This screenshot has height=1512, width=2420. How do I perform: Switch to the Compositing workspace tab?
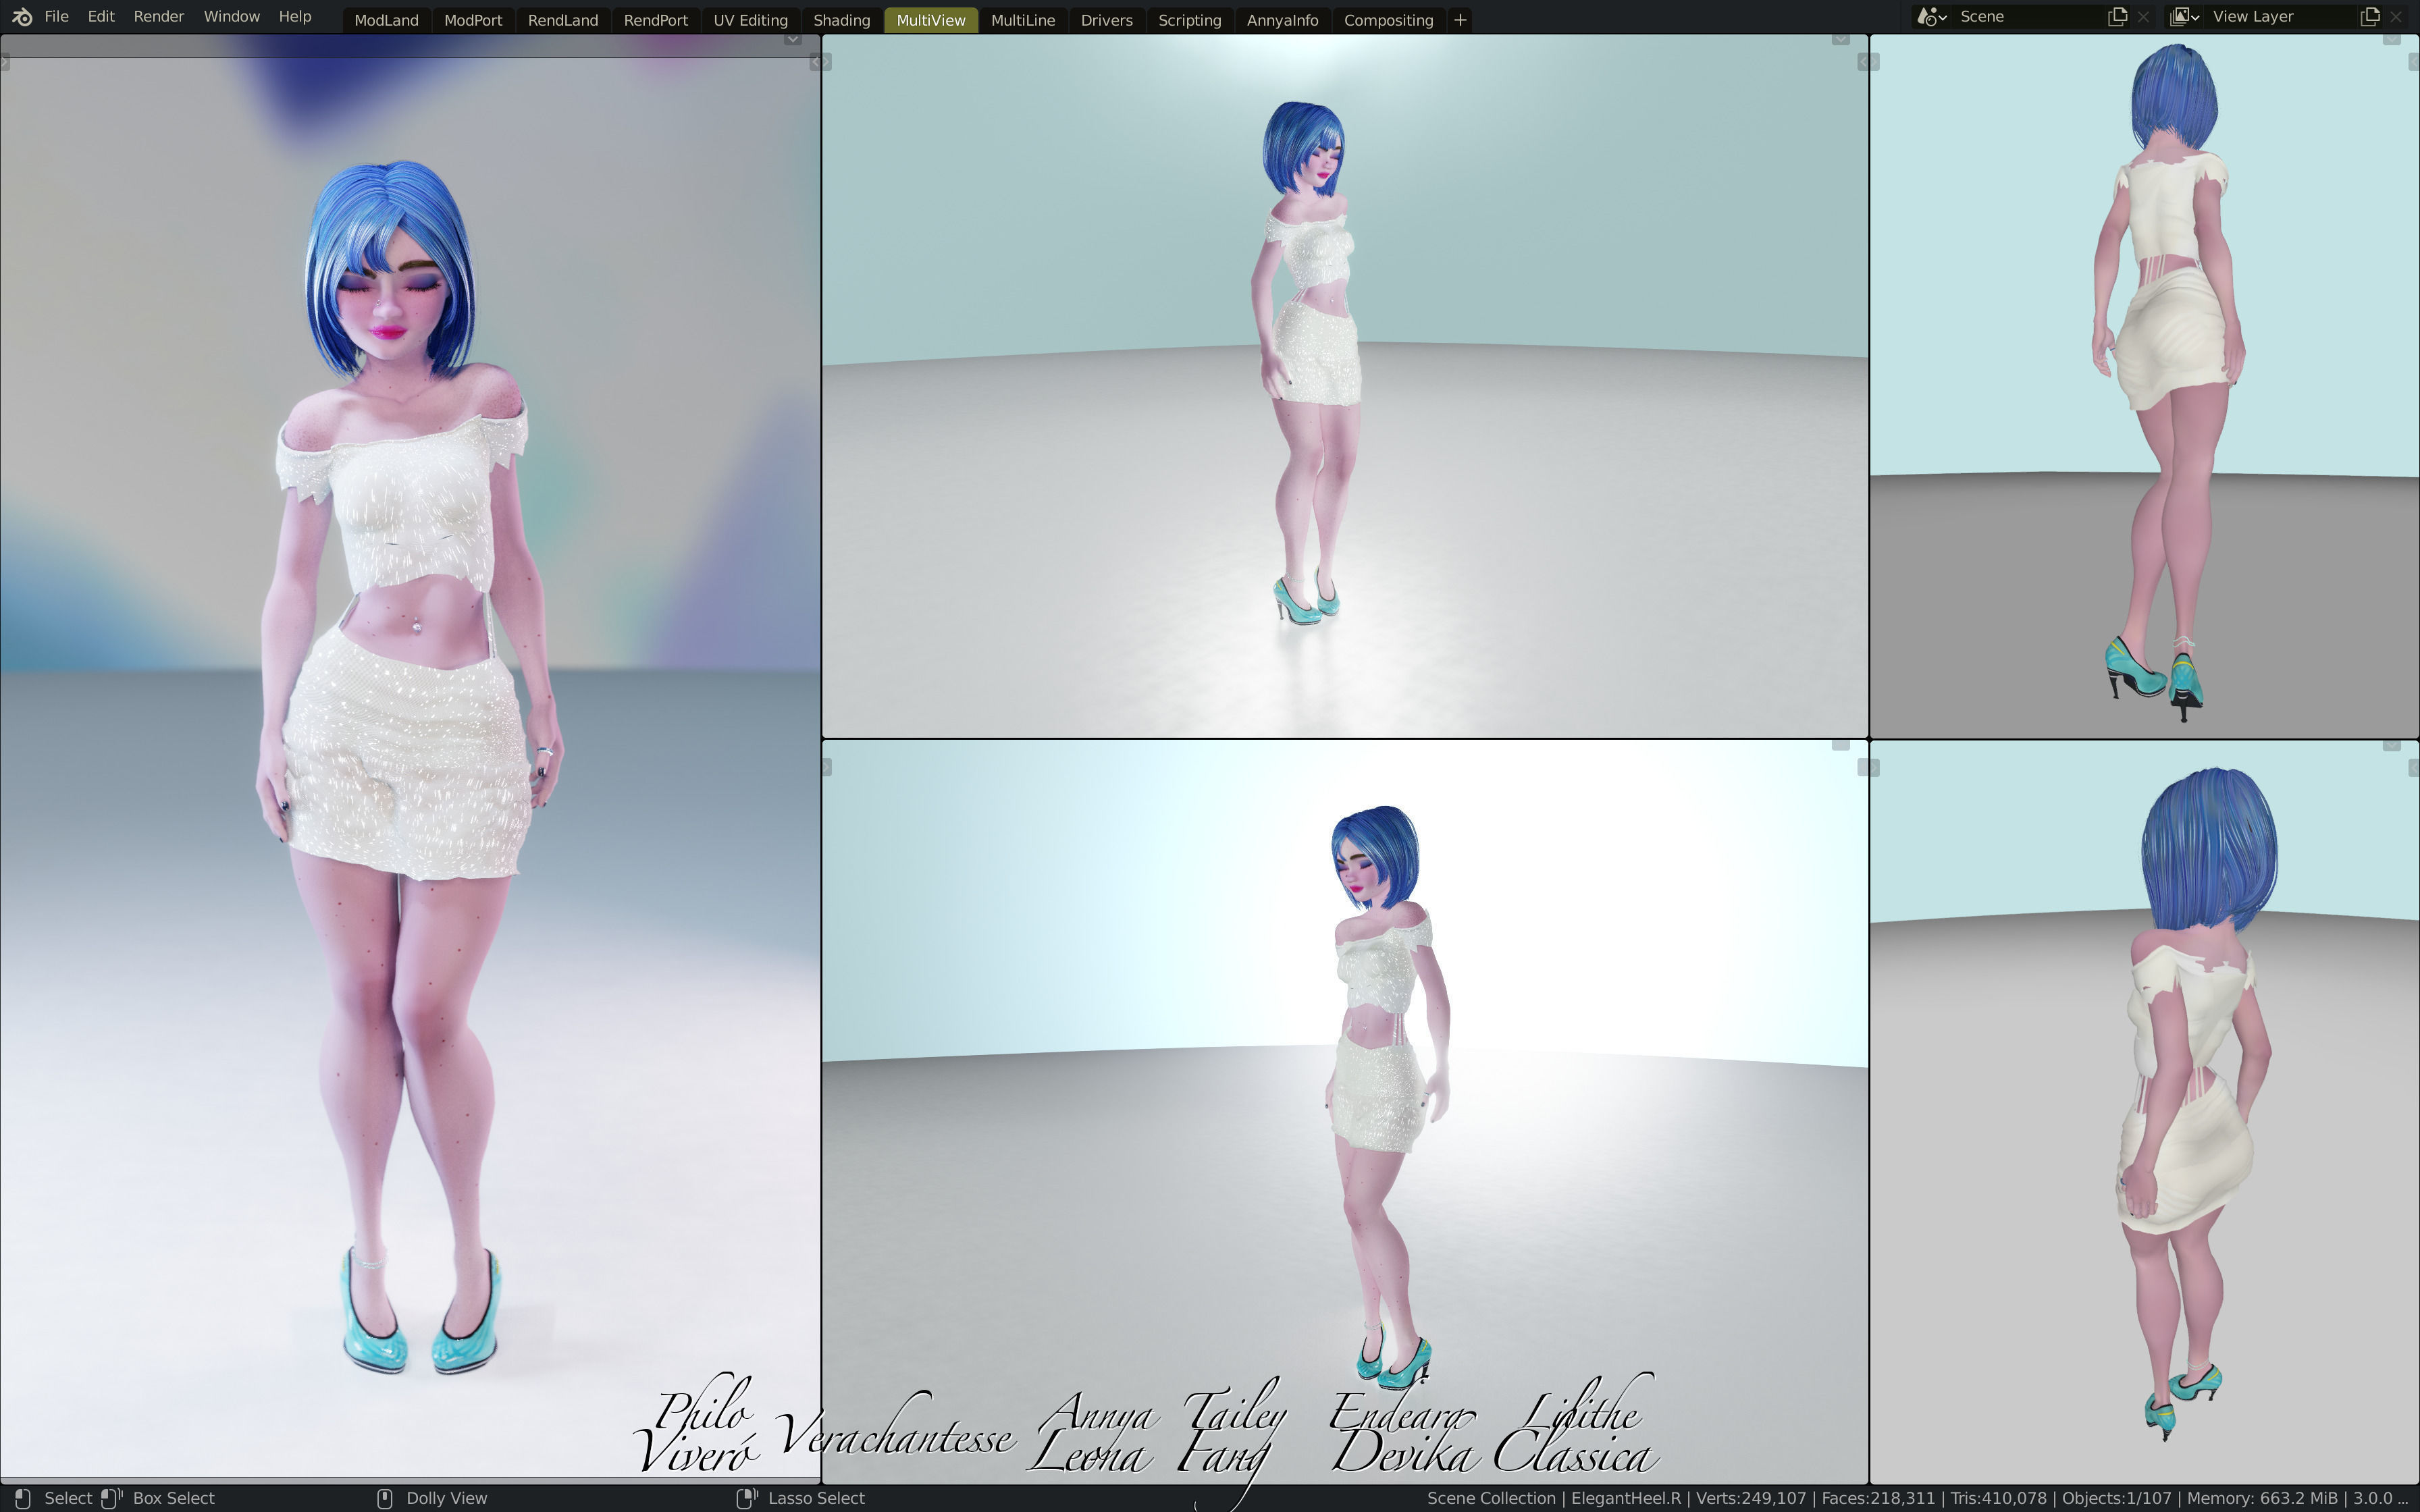point(1388,20)
